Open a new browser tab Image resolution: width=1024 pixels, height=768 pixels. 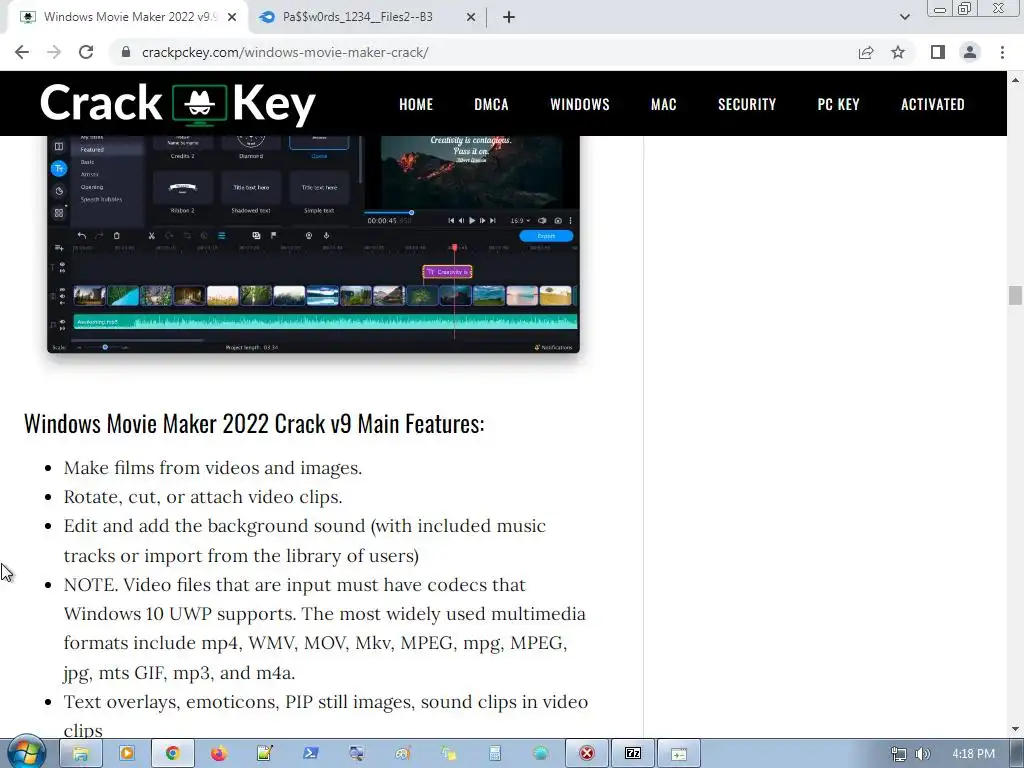pyautogui.click(x=509, y=17)
